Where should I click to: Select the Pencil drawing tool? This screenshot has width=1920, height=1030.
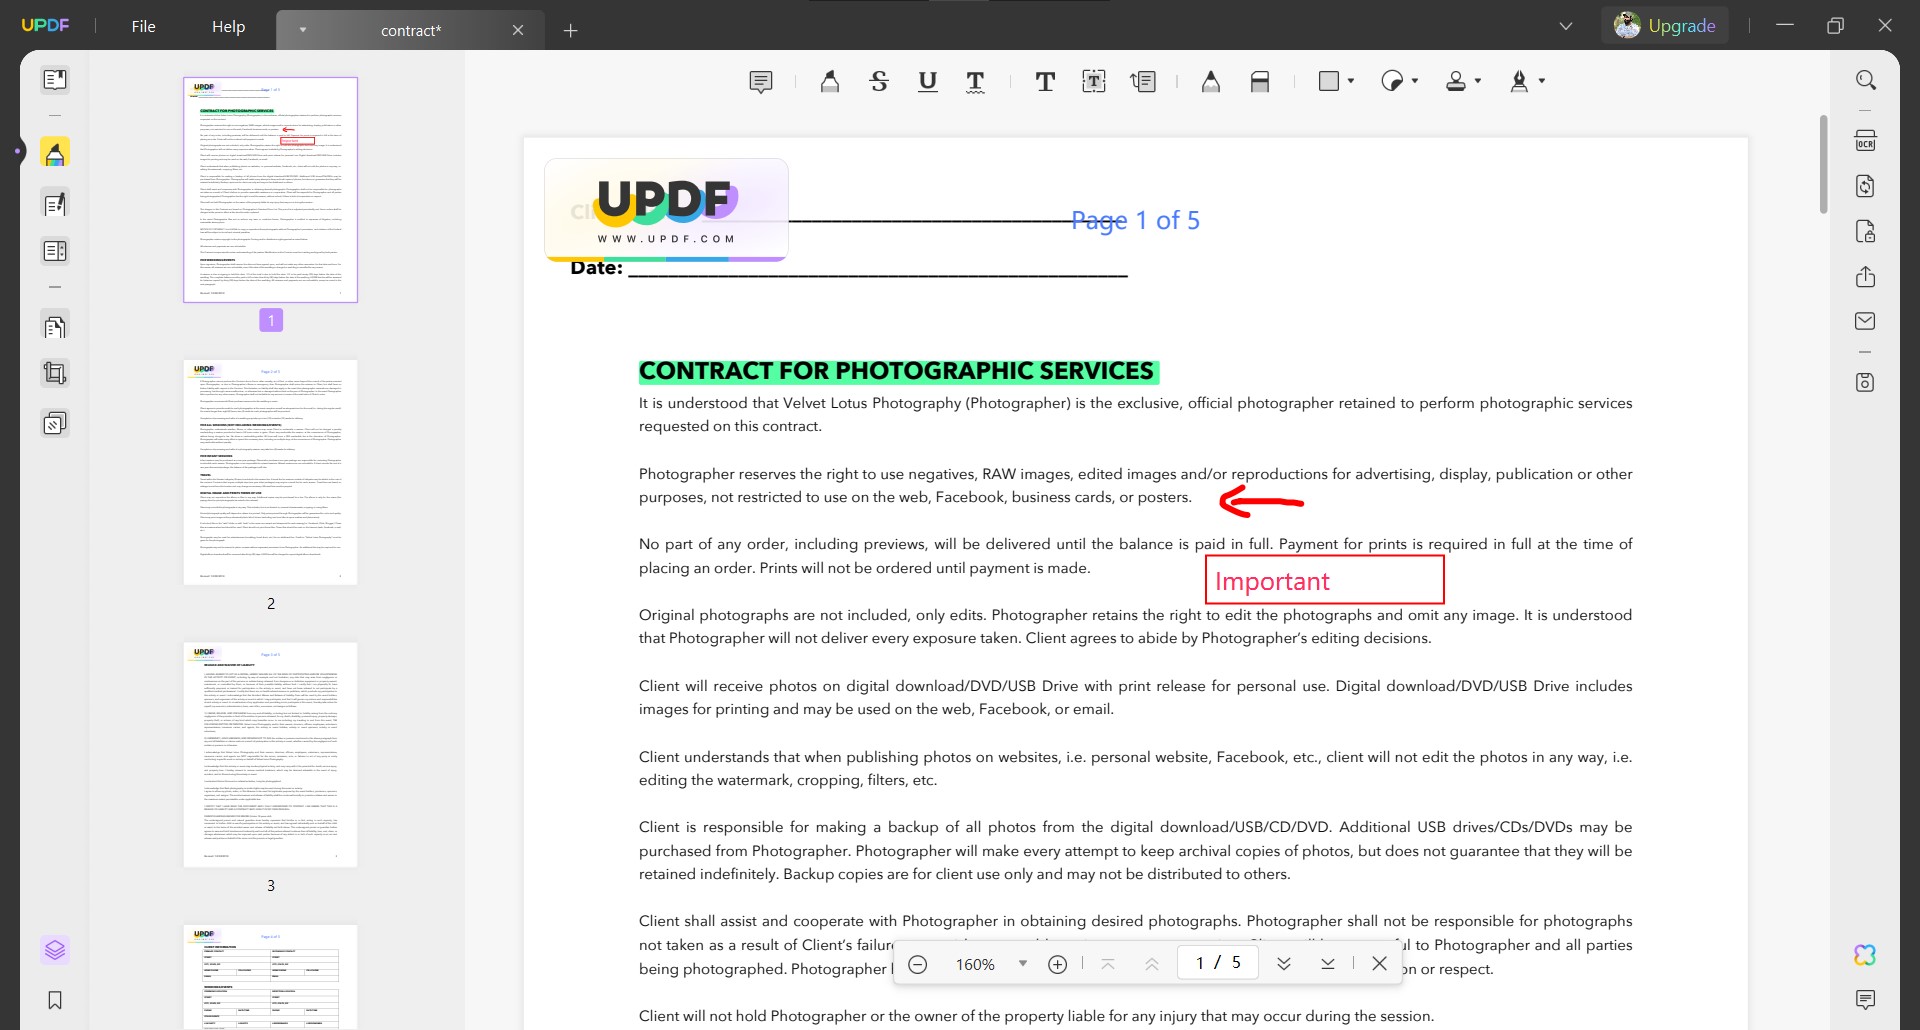tap(1211, 81)
